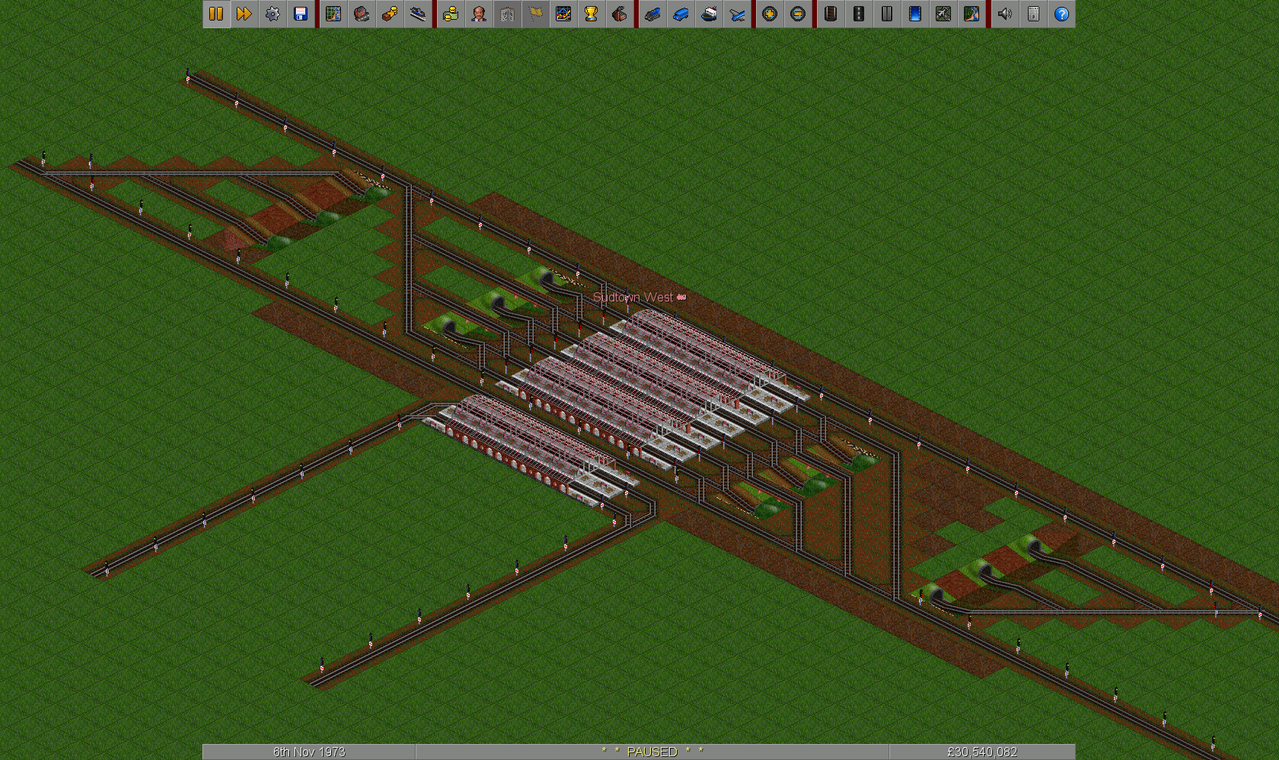Open the sound and music speaker icon

pos(1004,14)
